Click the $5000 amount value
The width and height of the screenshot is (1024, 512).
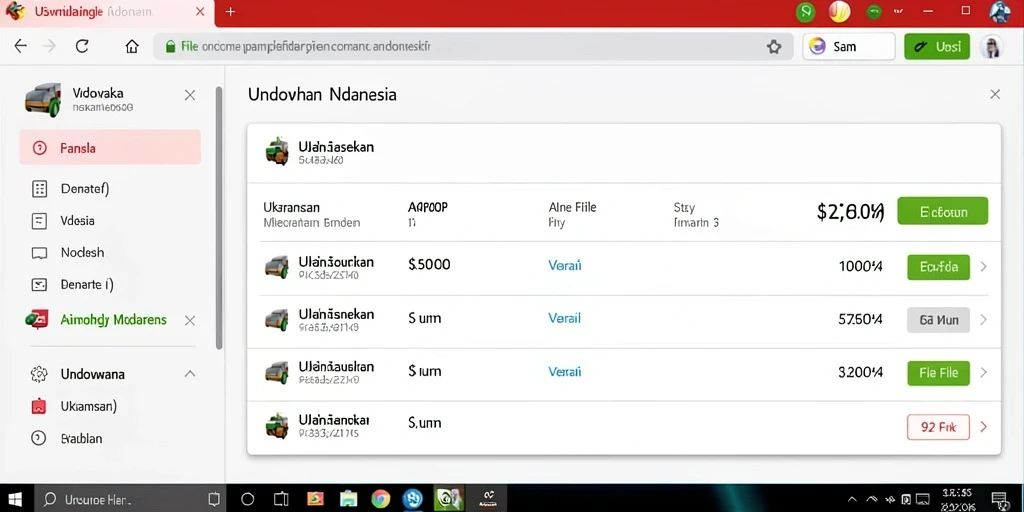[429, 264]
